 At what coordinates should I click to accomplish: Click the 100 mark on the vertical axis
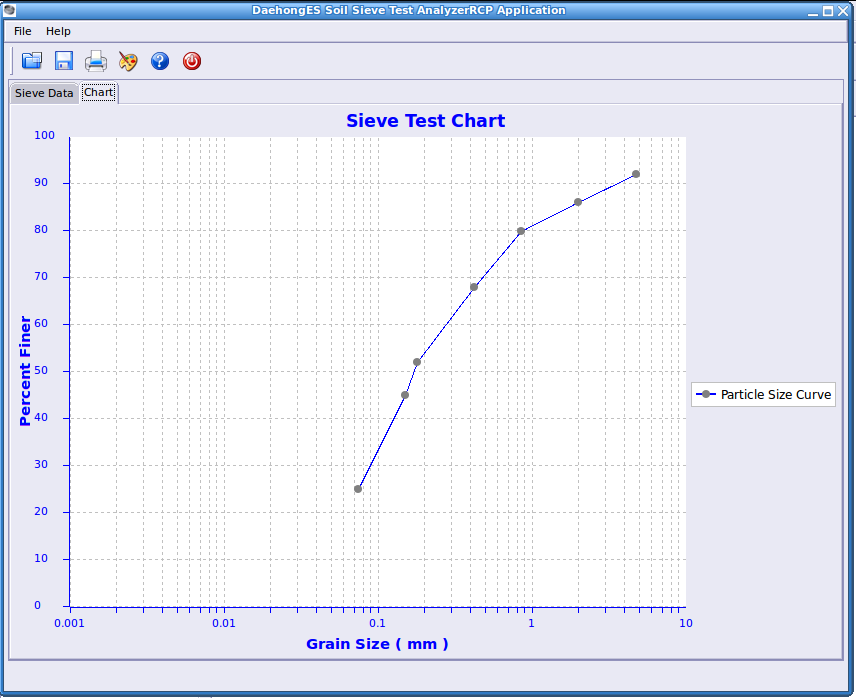click(x=43, y=135)
